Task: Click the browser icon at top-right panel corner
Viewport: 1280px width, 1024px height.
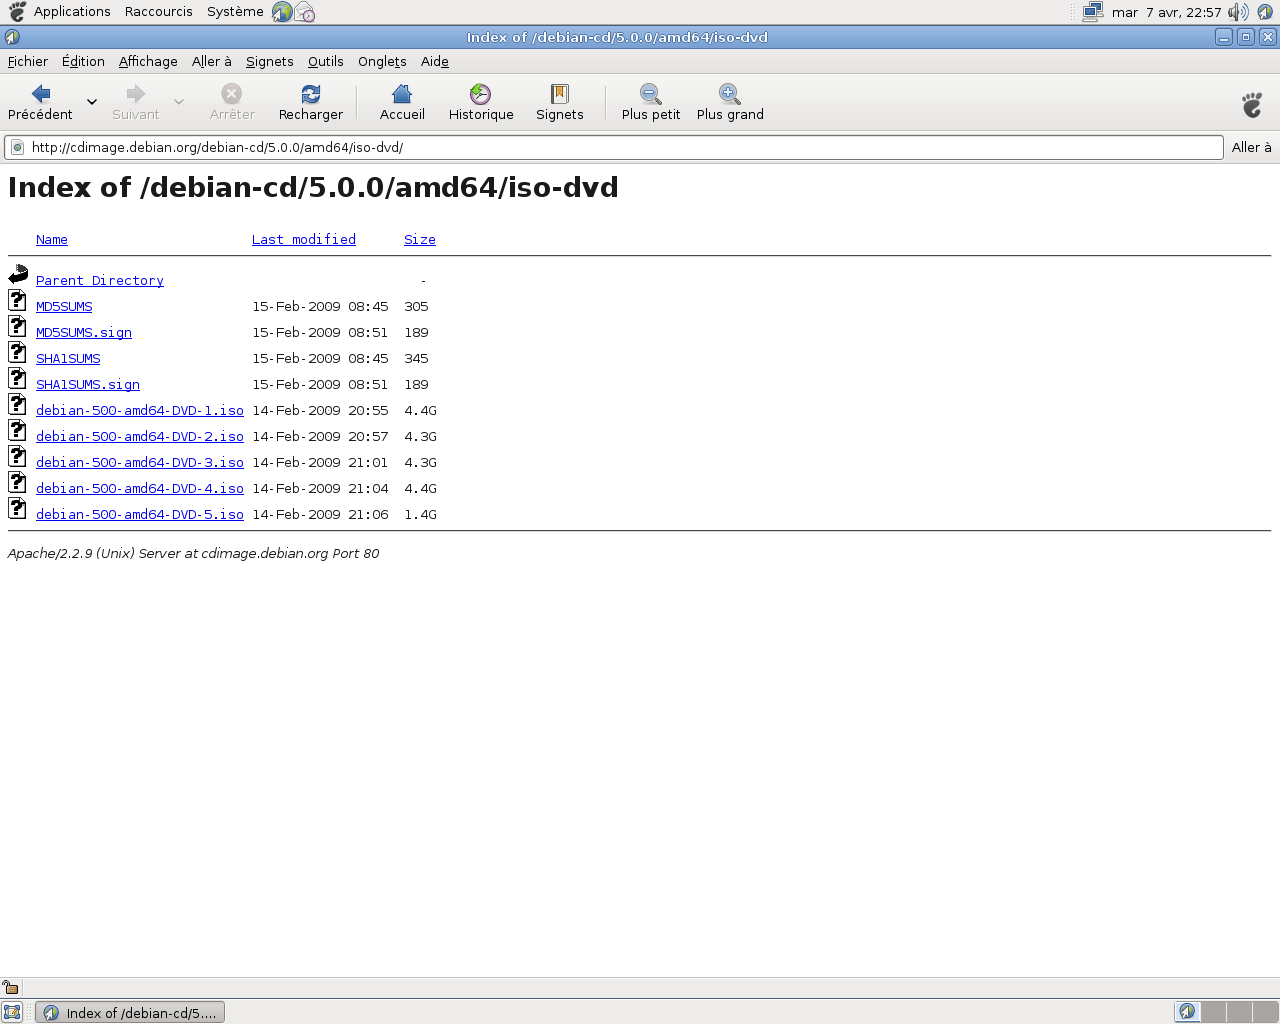Action: point(1265,12)
